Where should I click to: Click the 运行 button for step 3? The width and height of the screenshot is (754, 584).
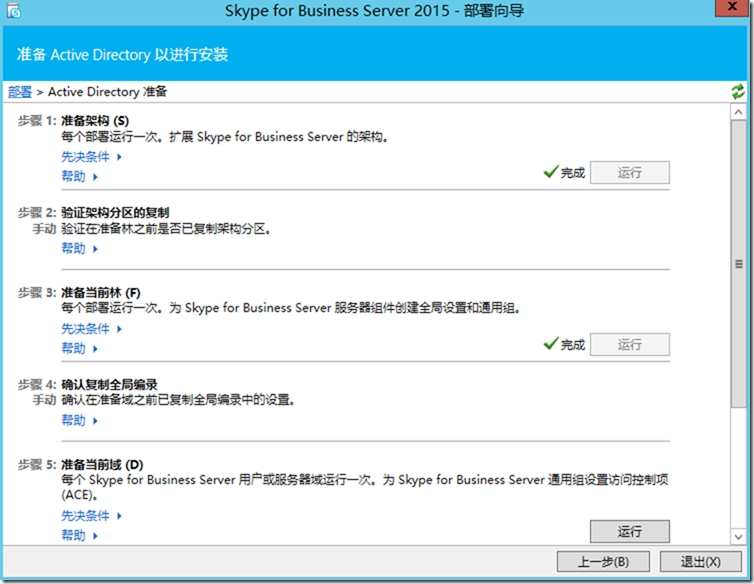(629, 344)
